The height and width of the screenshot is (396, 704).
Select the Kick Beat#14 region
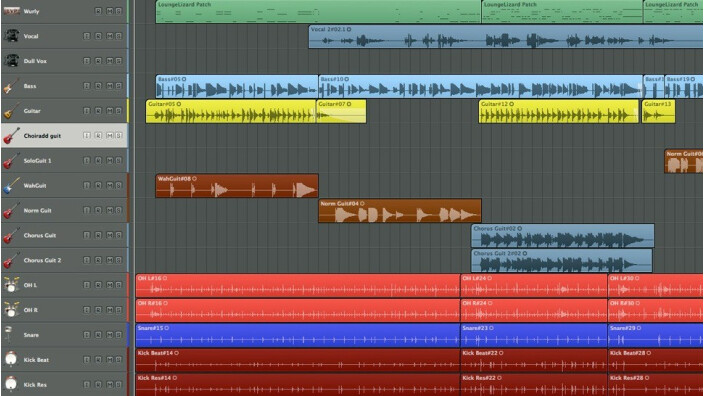tap(298, 361)
